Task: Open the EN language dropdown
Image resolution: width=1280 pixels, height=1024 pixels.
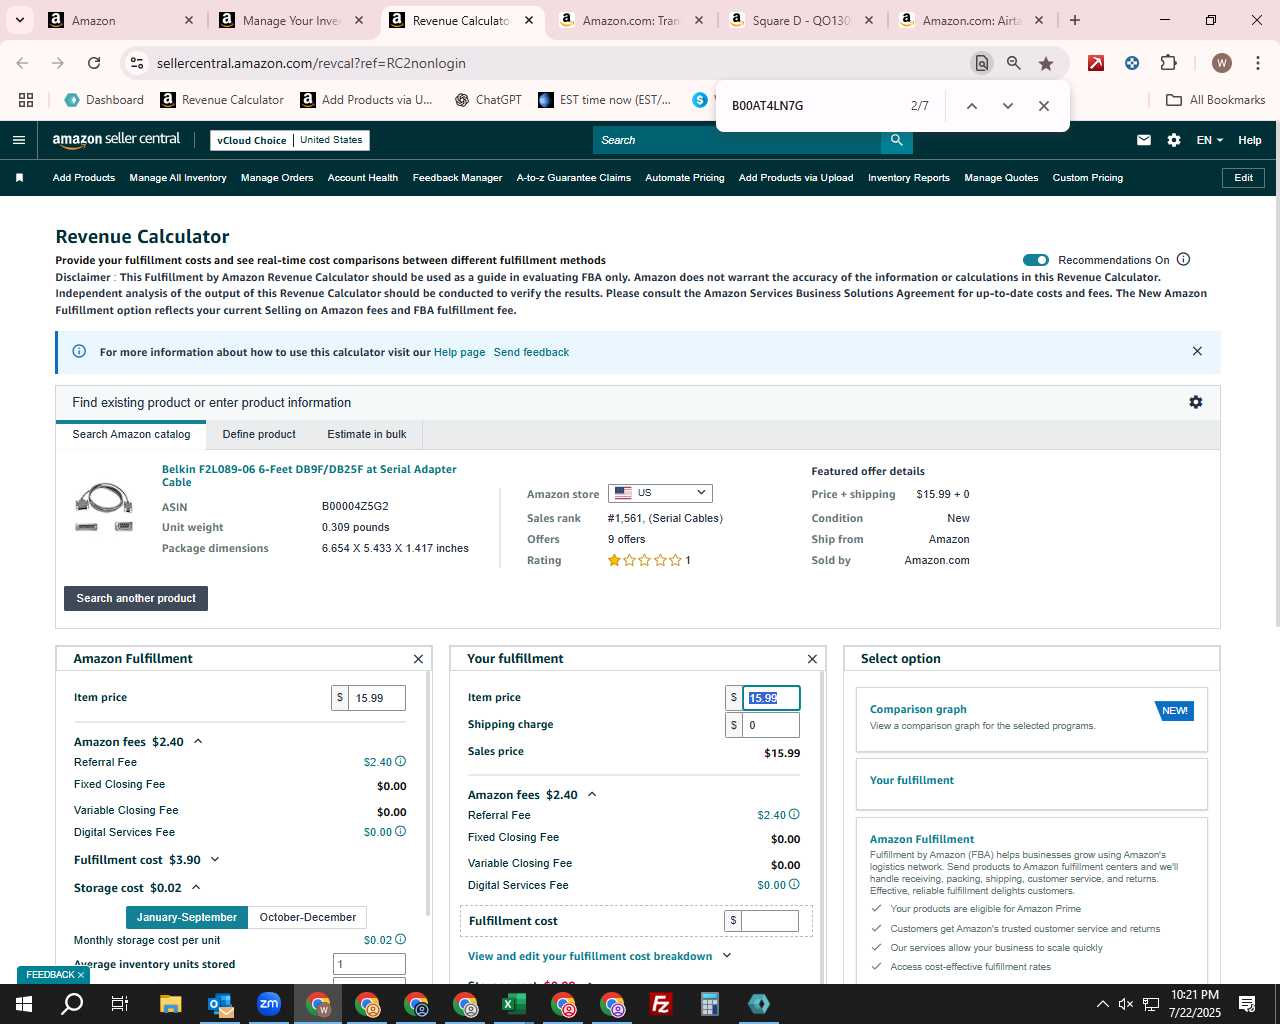Action: (x=1210, y=140)
